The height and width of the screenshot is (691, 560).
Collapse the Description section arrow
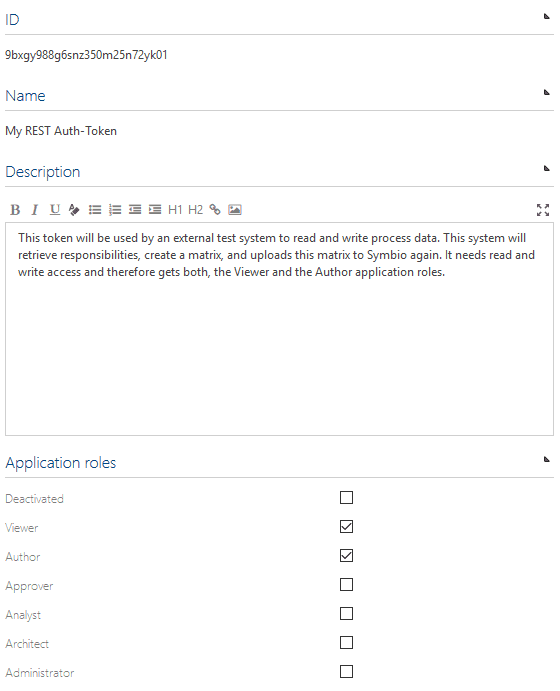[546, 168]
